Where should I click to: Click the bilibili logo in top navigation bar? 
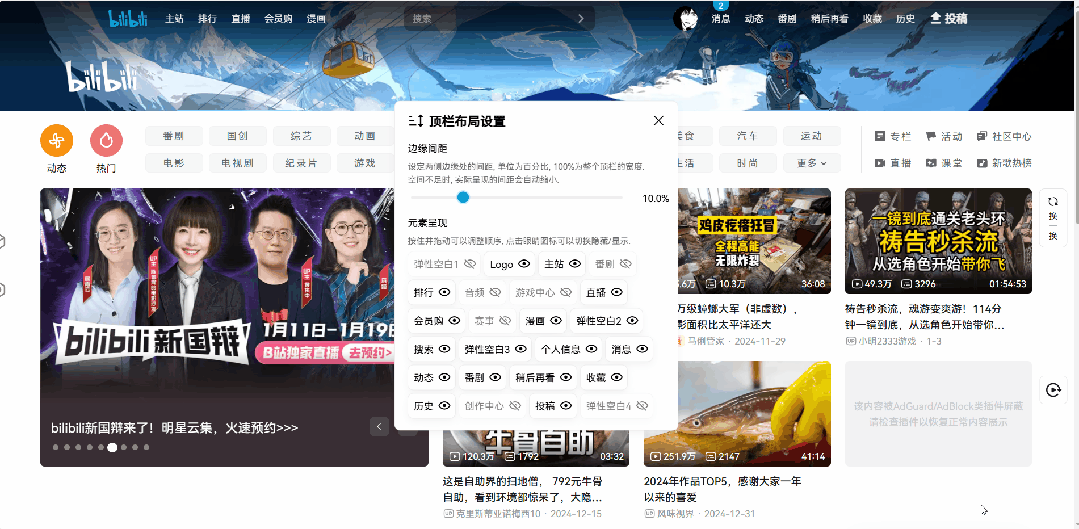pos(128,19)
